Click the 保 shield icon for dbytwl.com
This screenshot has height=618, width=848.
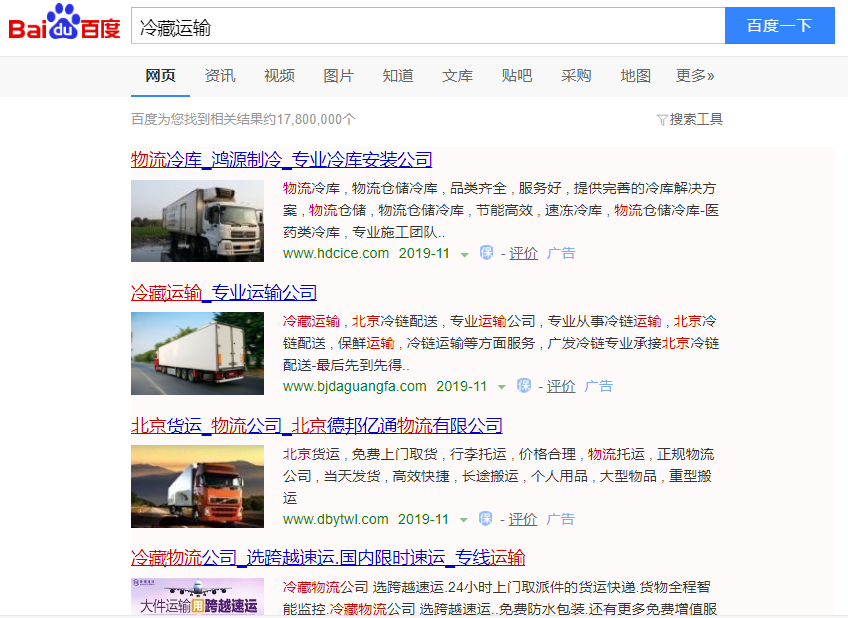coord(485,519)
